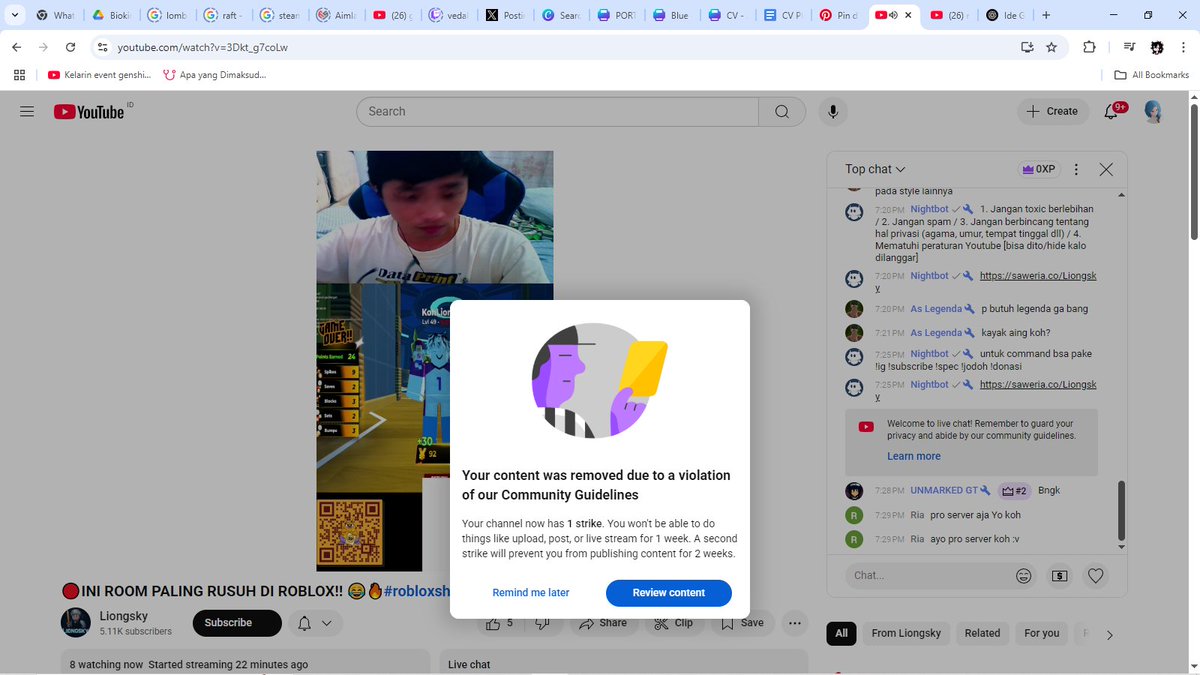1200x675 pixels.
Task: Open the #robloxsh hashtag link
Action: click(417, 591)
